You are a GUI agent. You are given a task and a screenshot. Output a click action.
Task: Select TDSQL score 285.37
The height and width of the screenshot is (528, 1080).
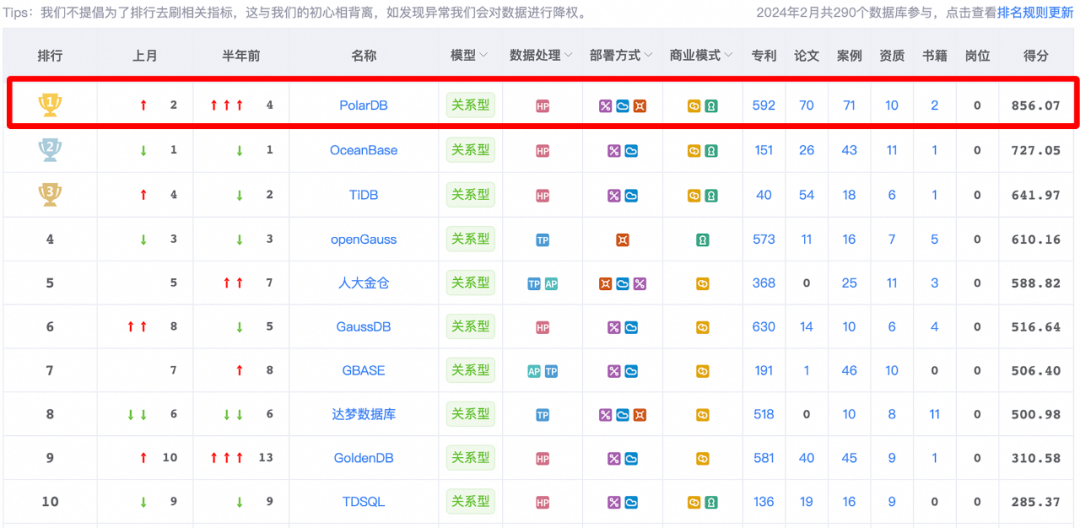[1036, 503]
